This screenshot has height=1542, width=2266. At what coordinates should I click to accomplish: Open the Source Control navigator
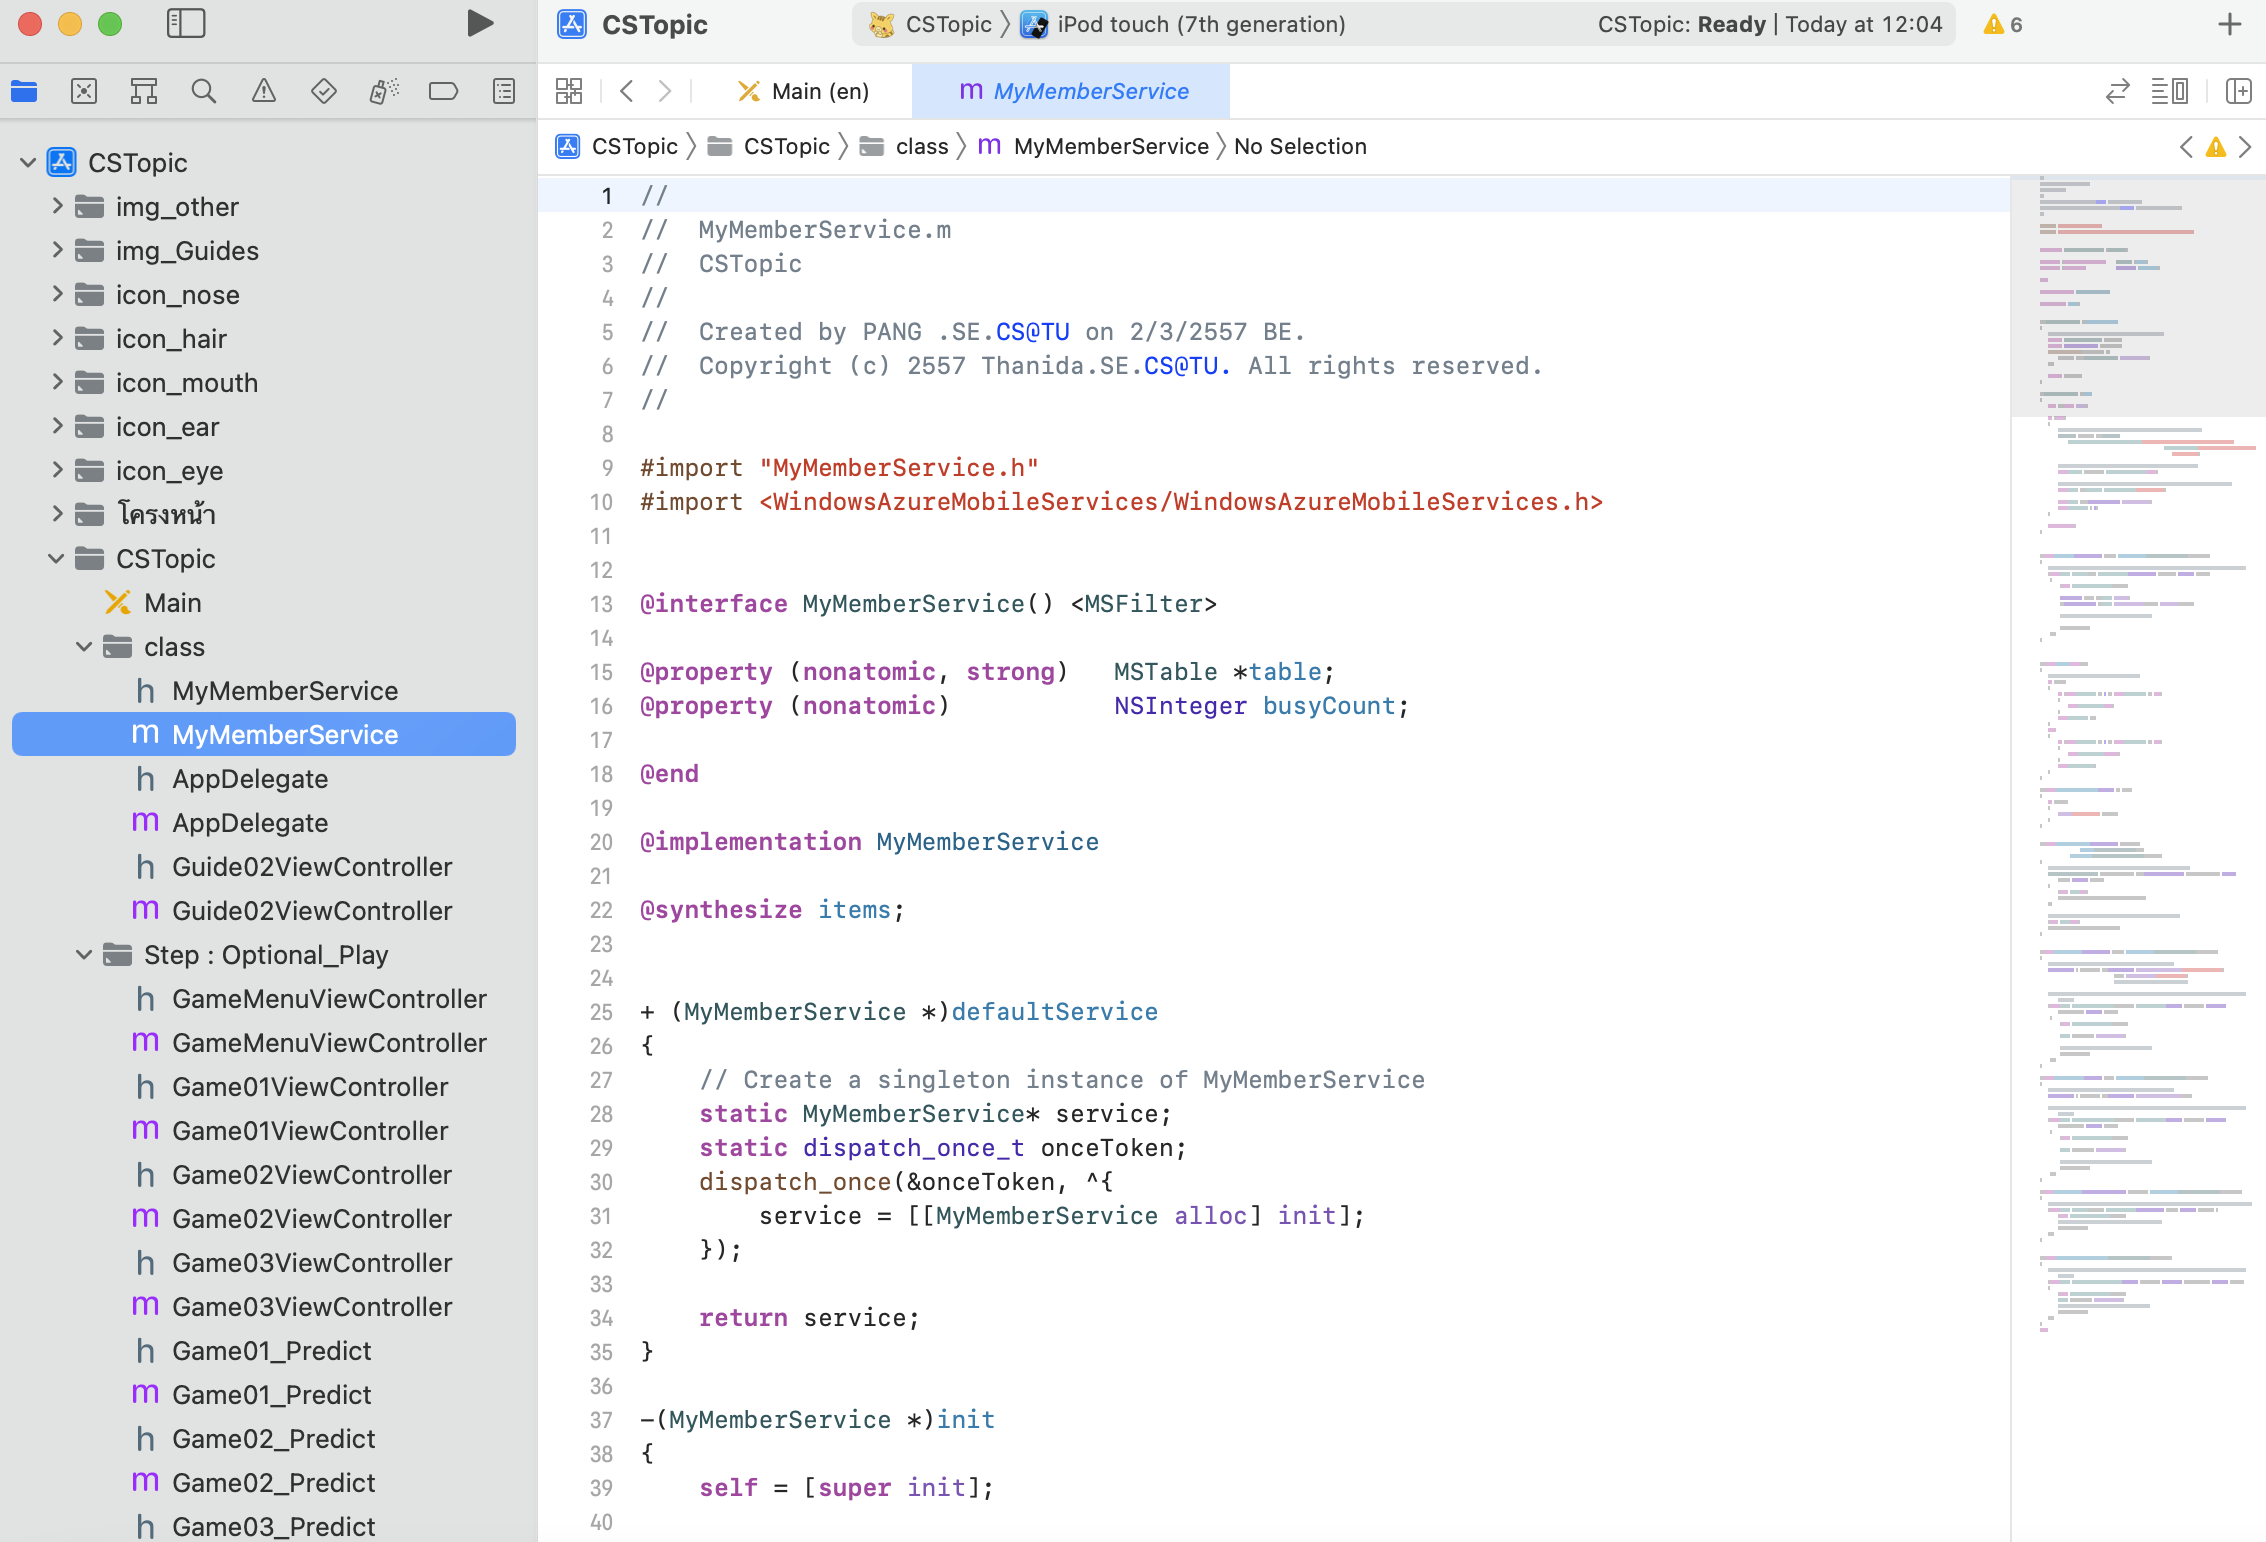point(84,92)
